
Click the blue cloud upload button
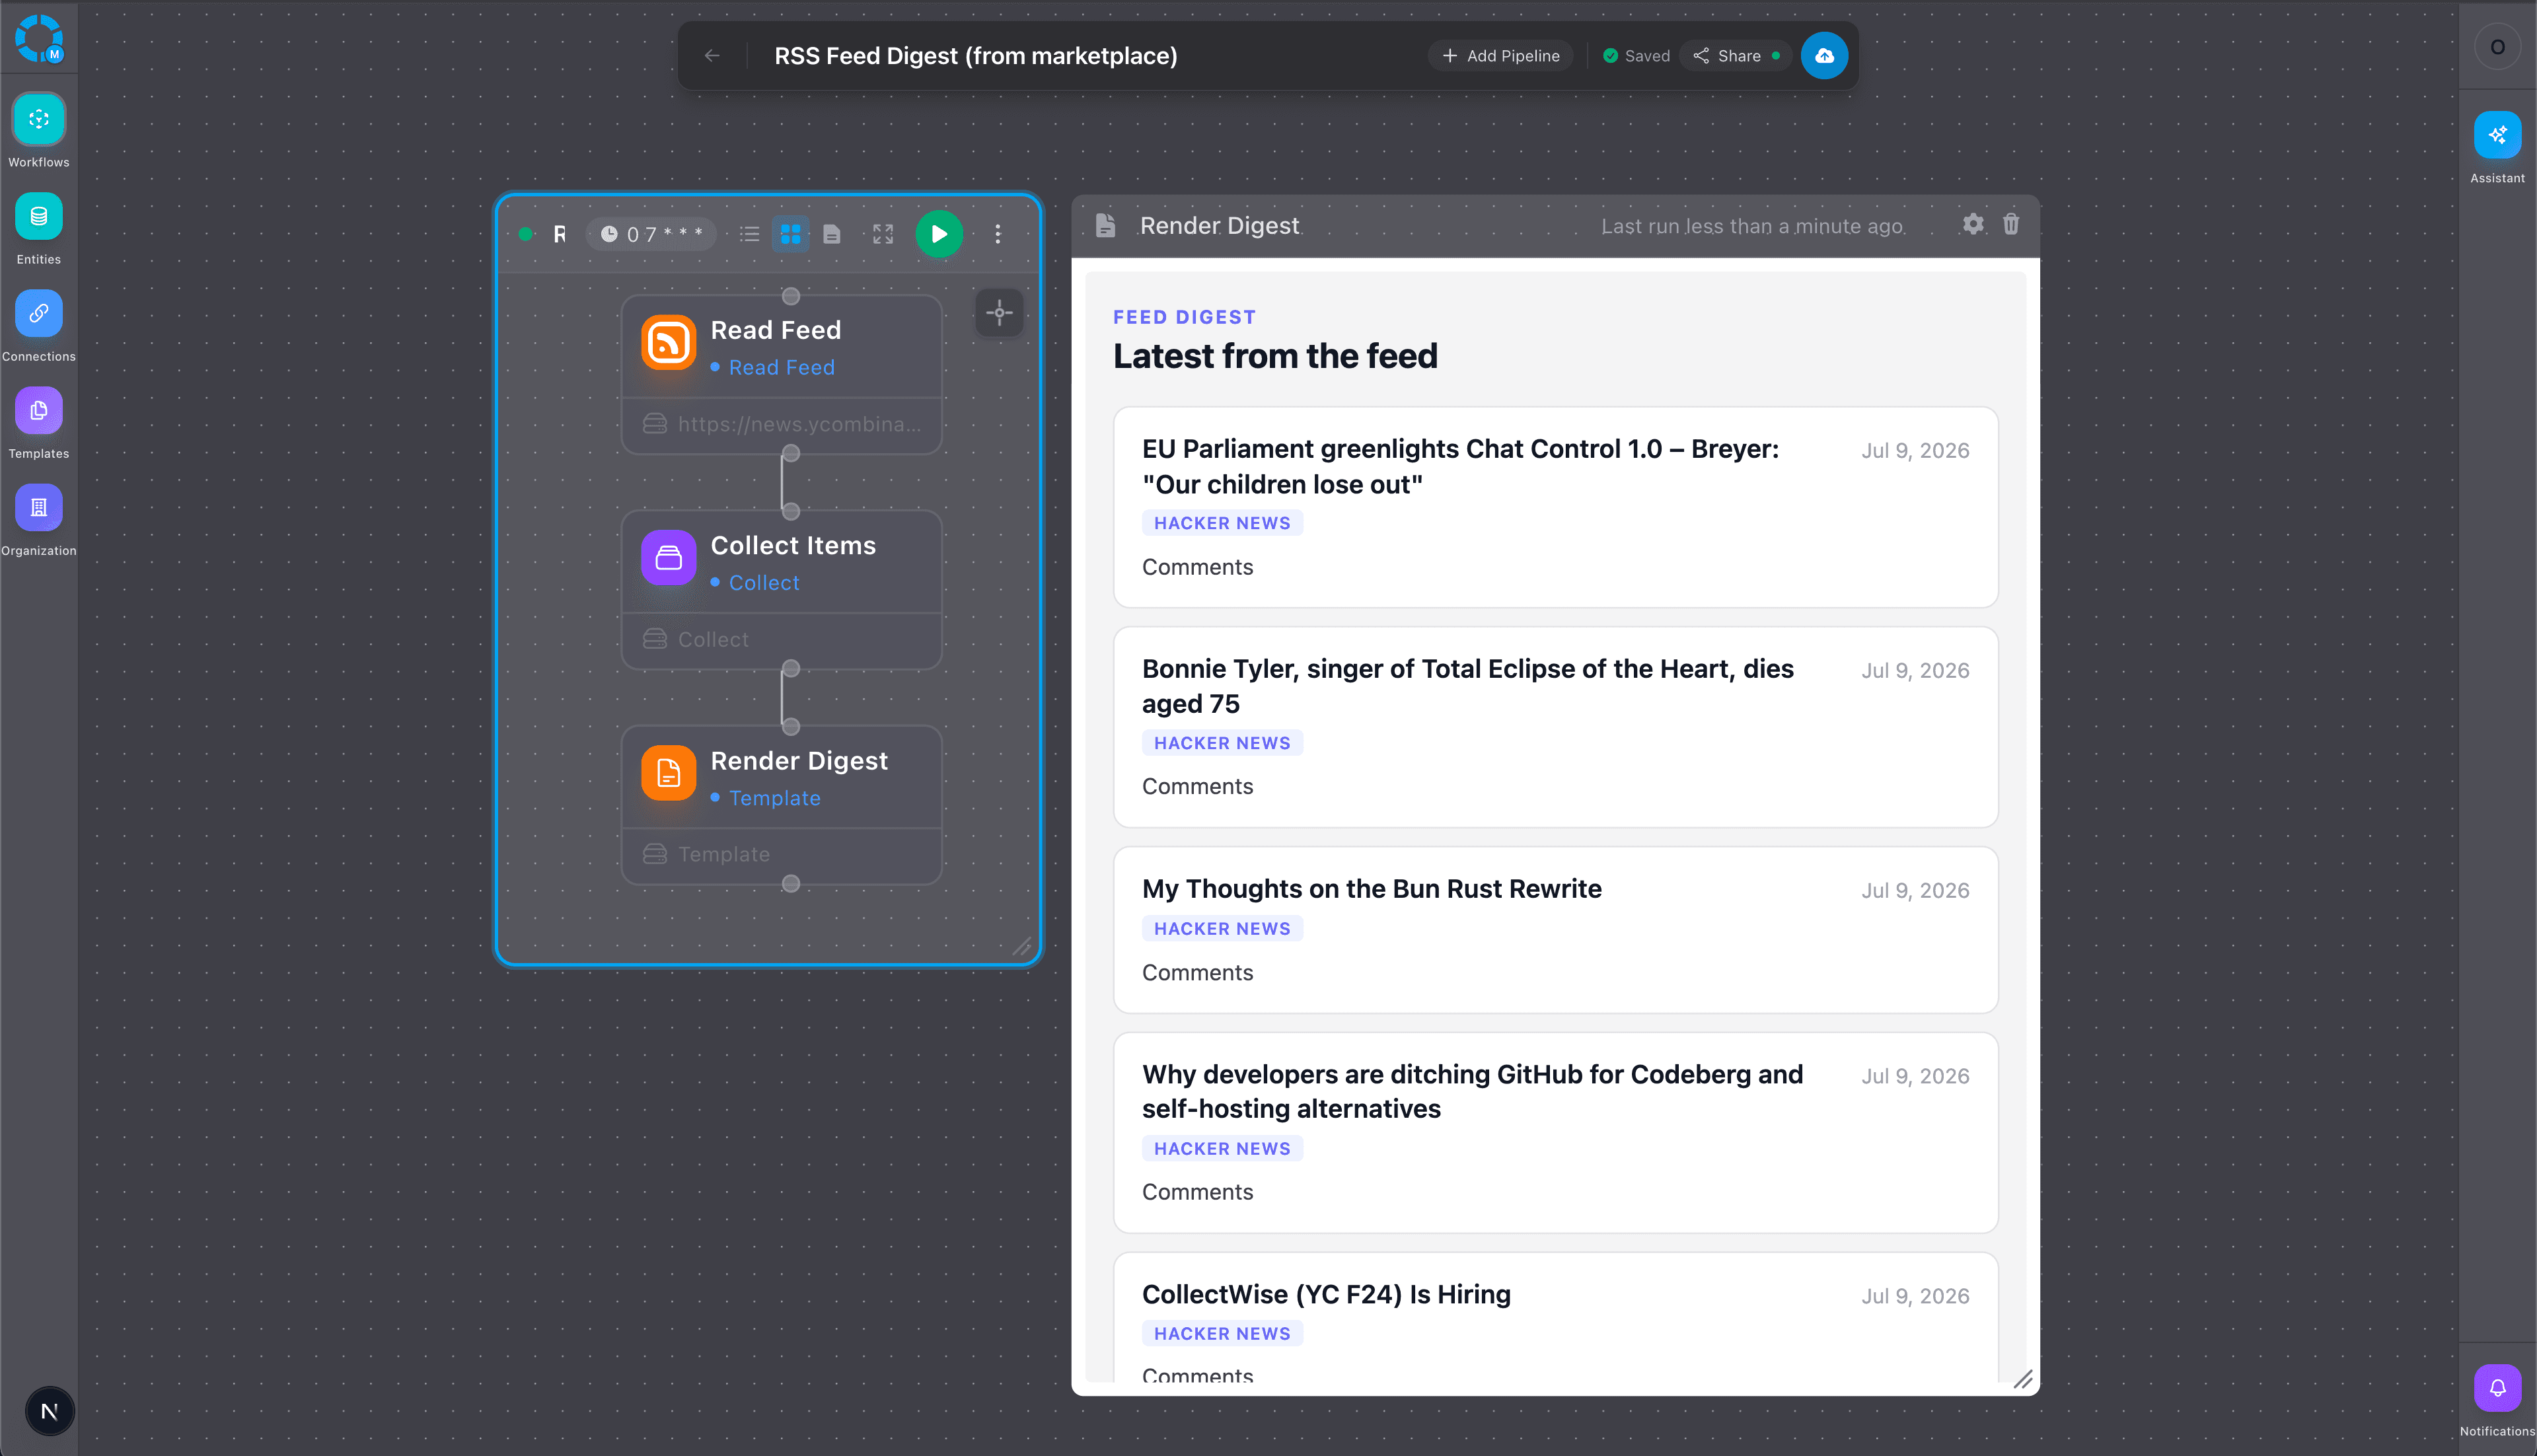[x=1824, y=56]
